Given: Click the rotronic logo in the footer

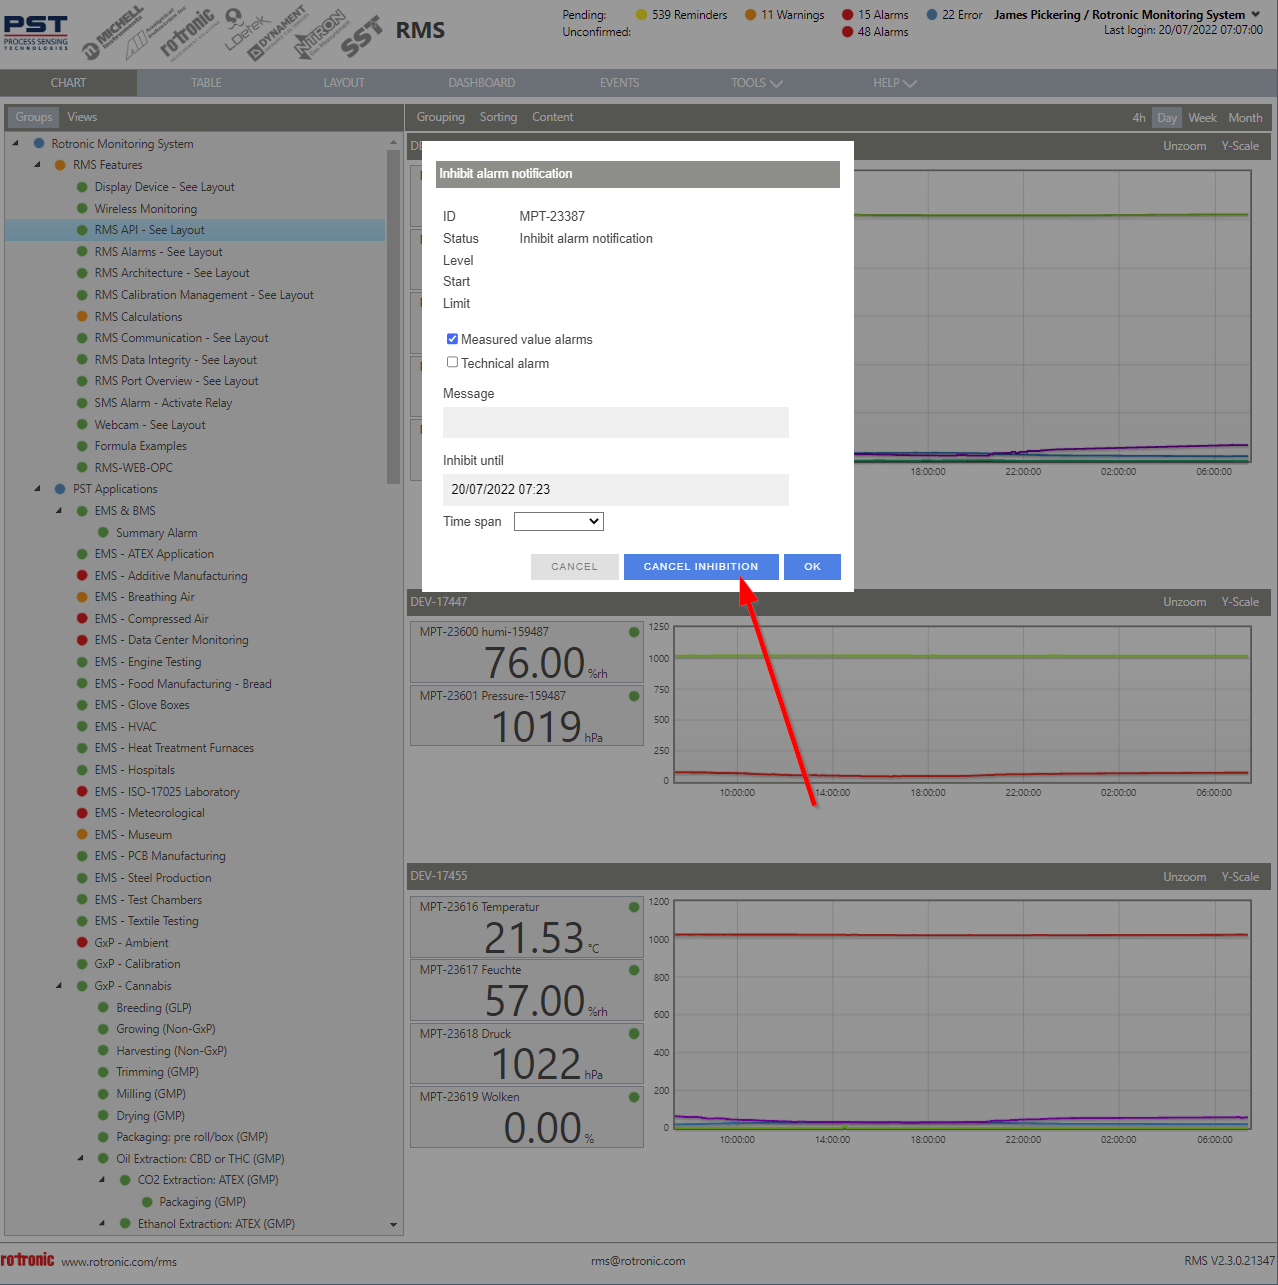Looking at the screenshot, I should (x=26, y=1261).
